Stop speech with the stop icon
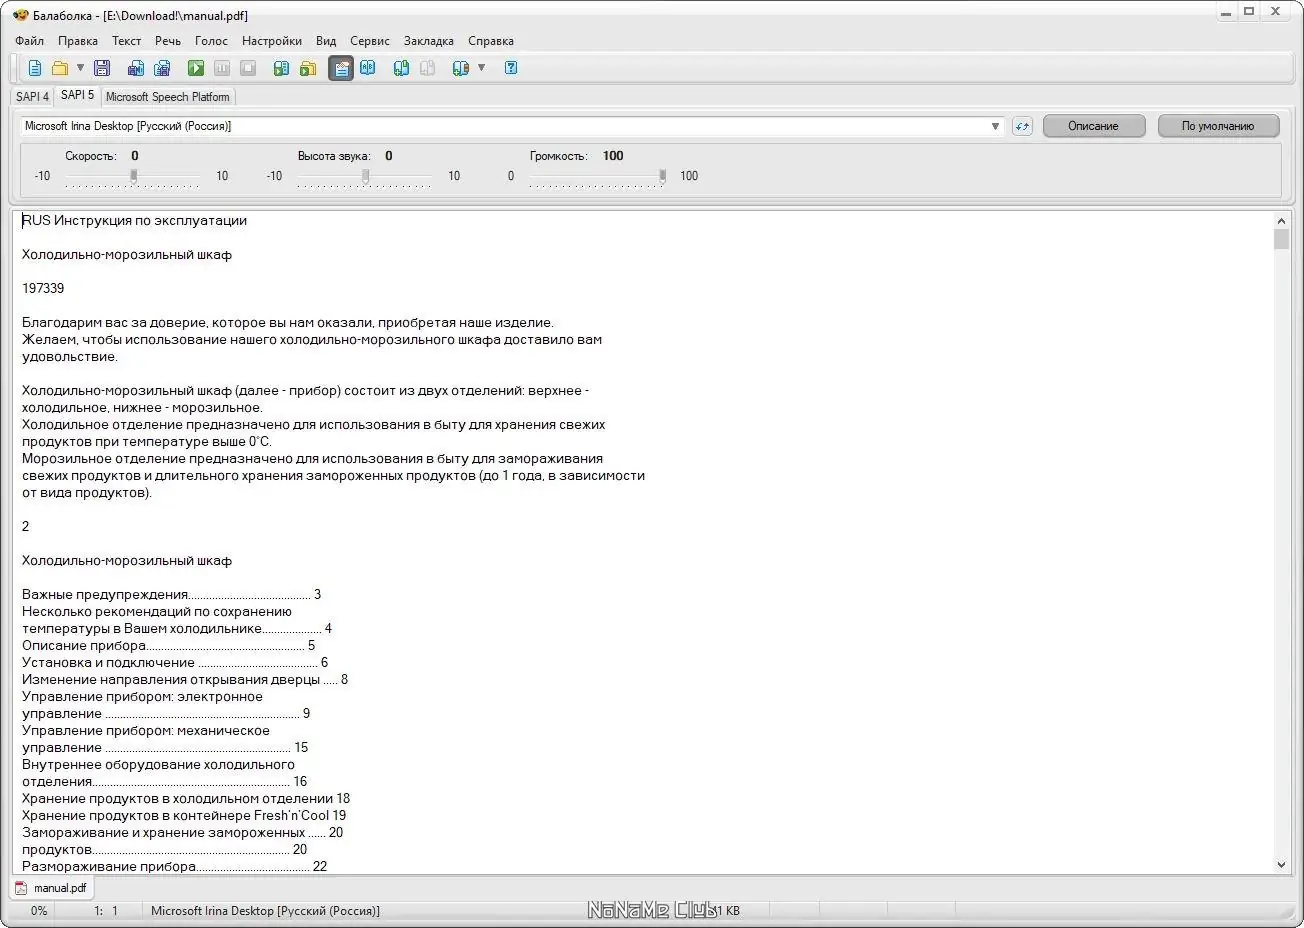Image resolution: width=1304 pixels, height=928 pixels. tap(248, 68)
